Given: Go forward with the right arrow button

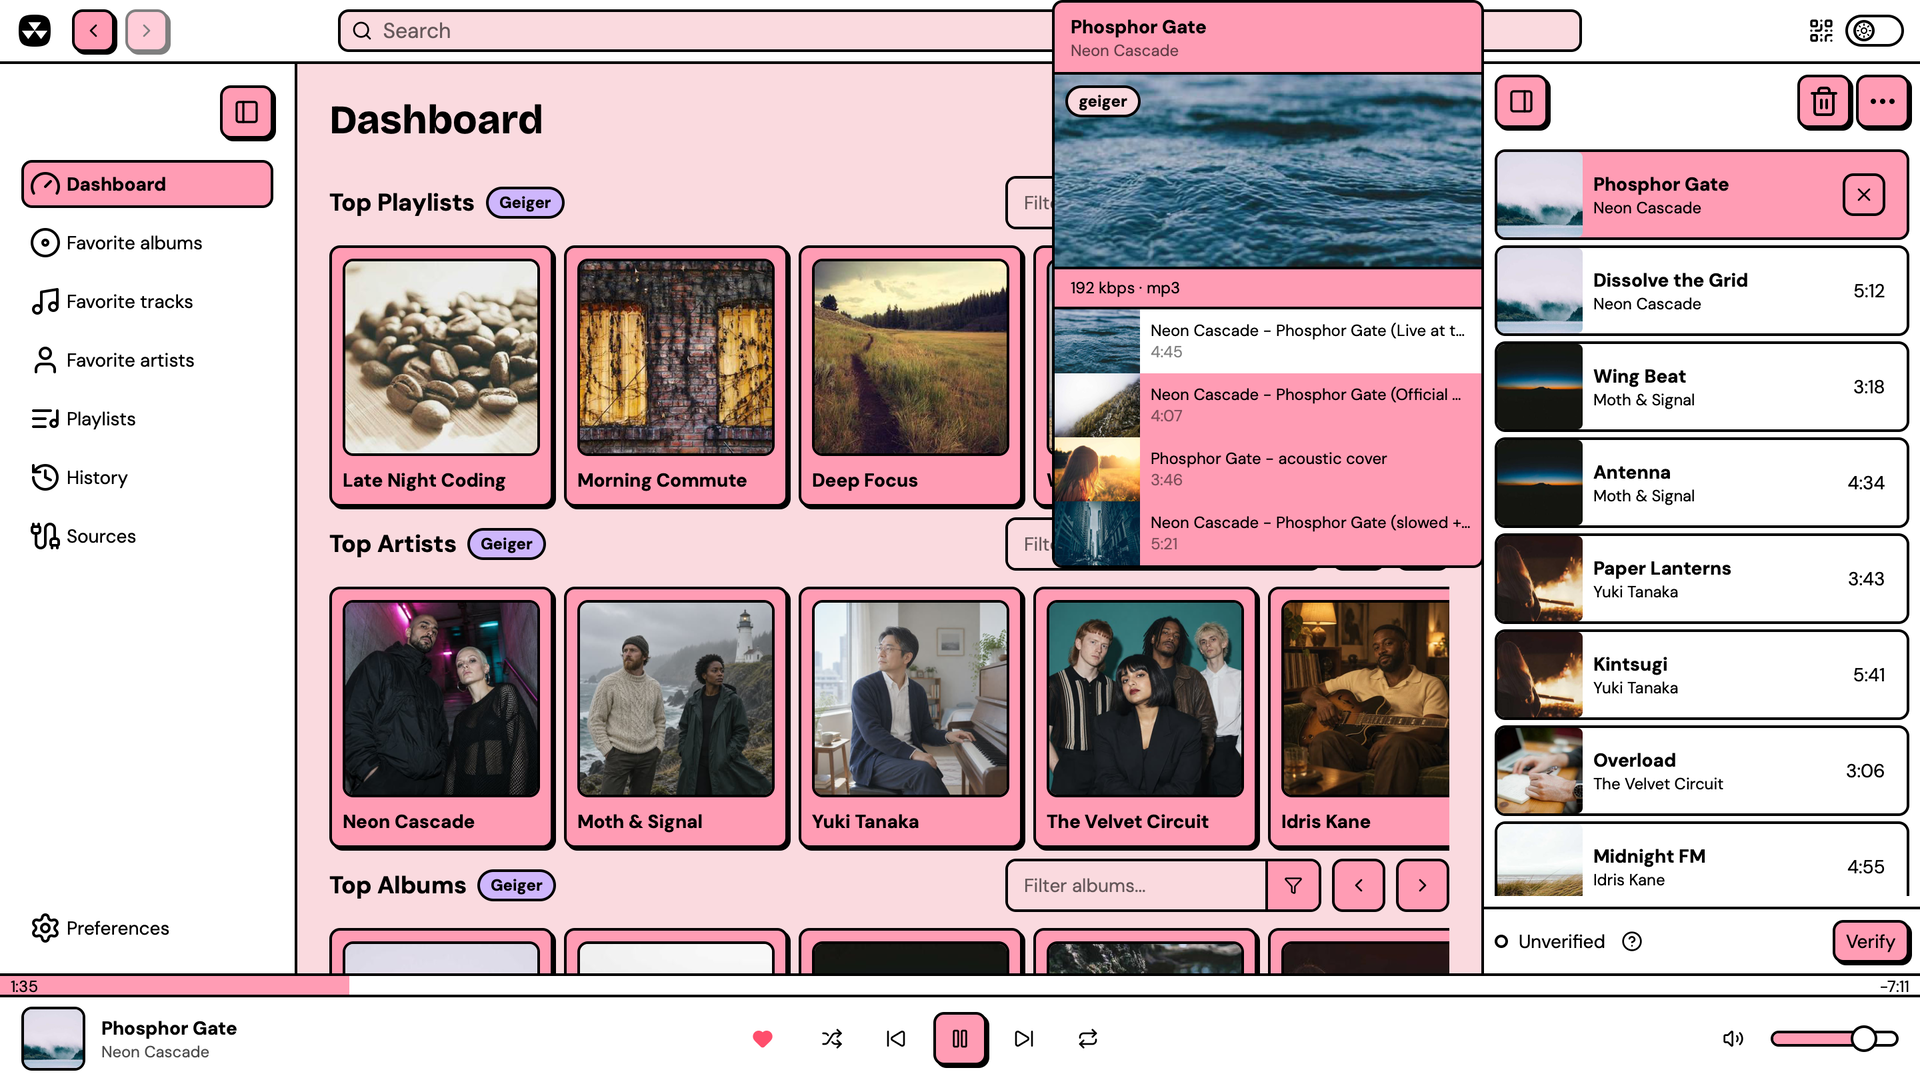Looking at the screenshot, I should [x=147, y=31].
